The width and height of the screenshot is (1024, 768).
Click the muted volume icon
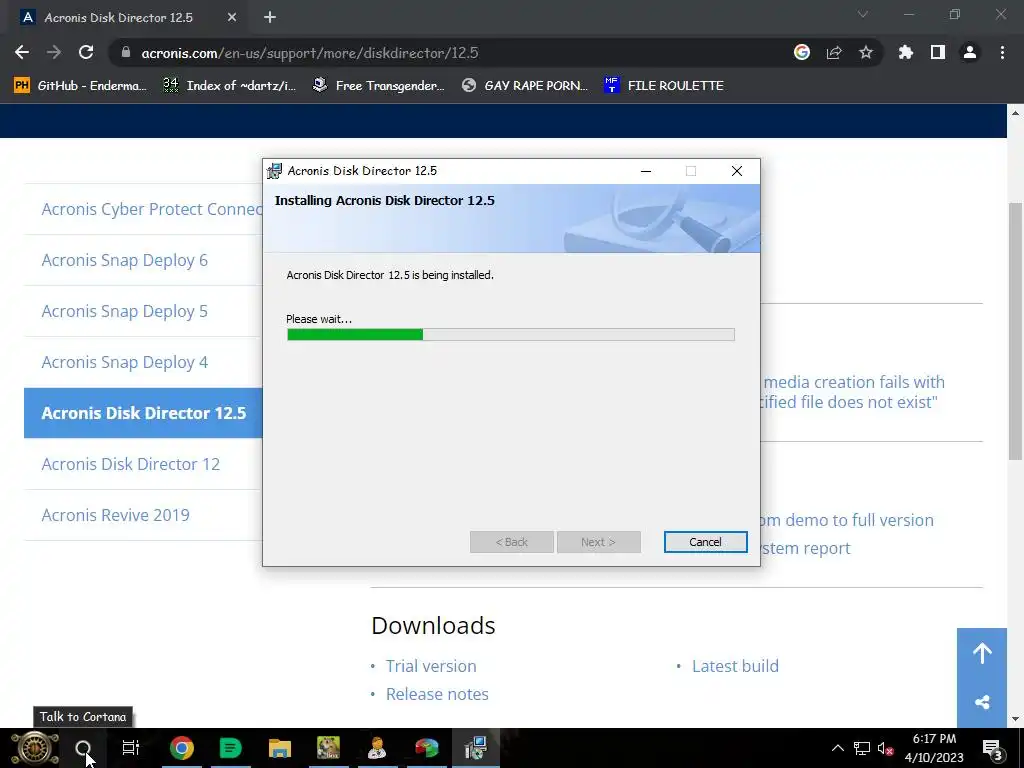(886, 748)
